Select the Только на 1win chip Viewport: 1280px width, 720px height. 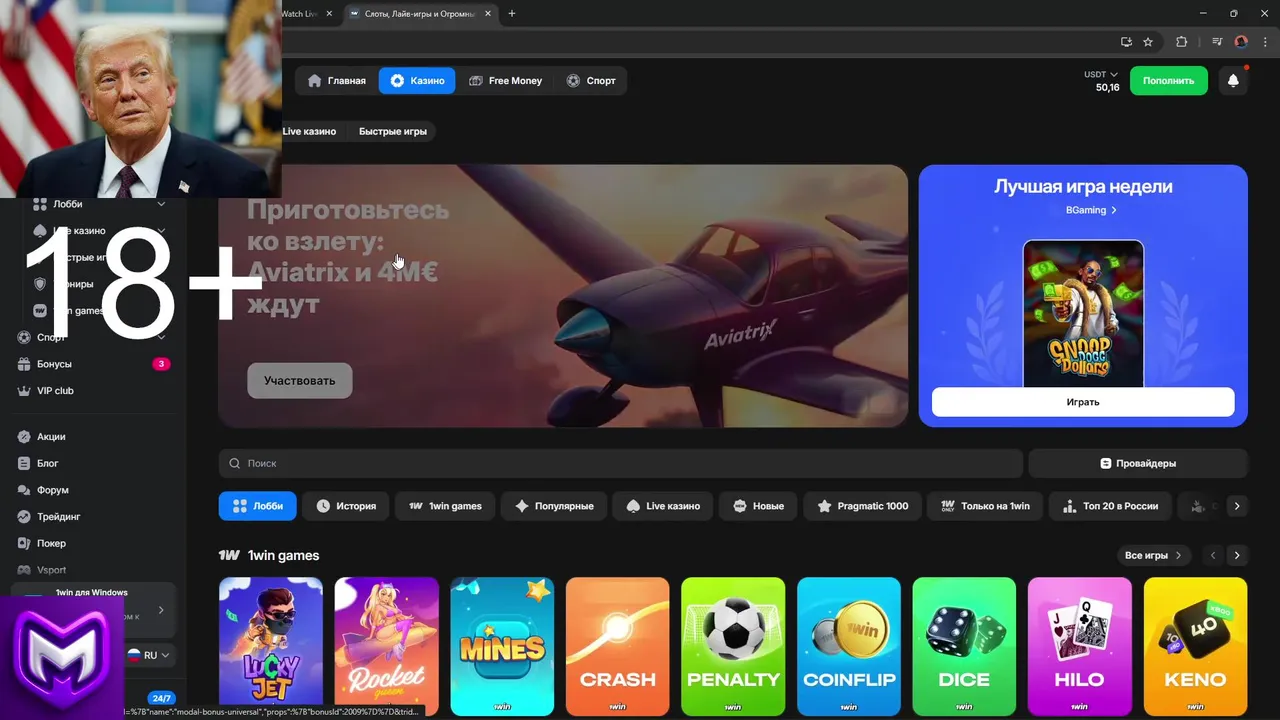tap(985, 506)
